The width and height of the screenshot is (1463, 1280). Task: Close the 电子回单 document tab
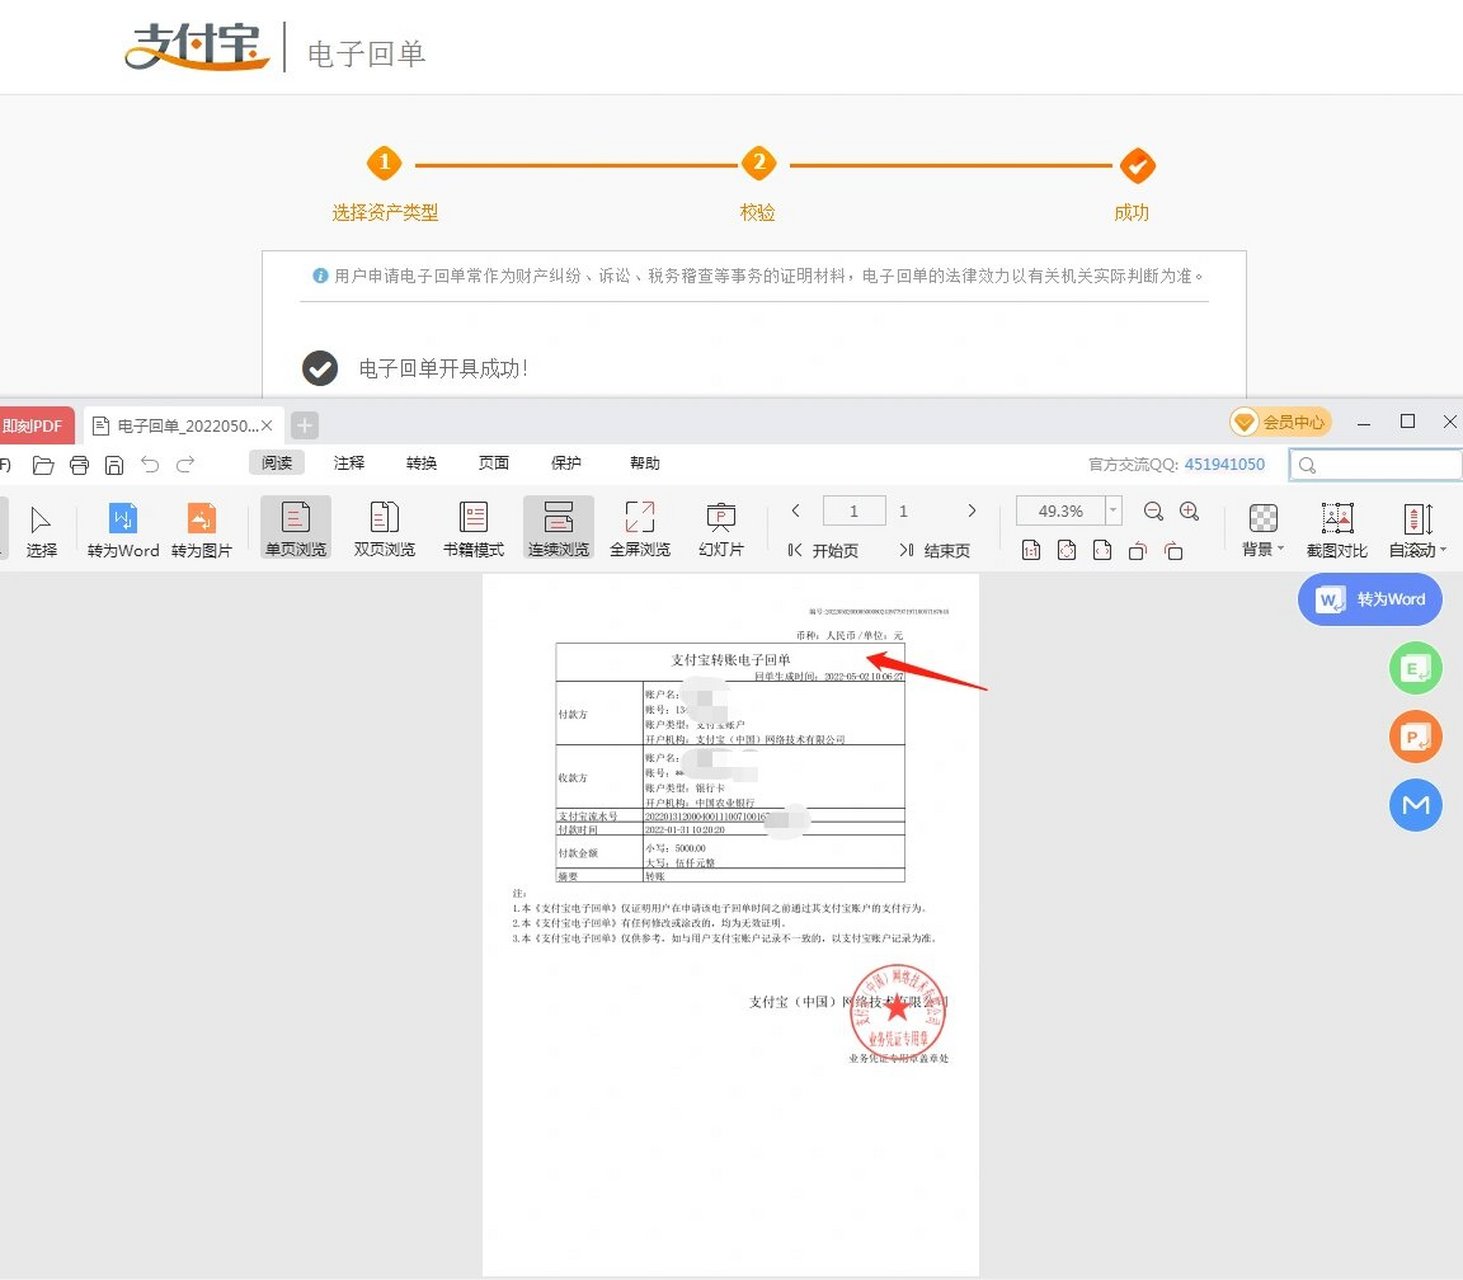pos(267,426)
